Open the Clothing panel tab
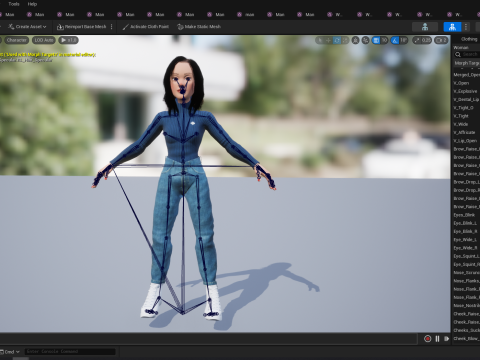Image resolution: width=480 pixels, height=360 pixels. [469, 39]
